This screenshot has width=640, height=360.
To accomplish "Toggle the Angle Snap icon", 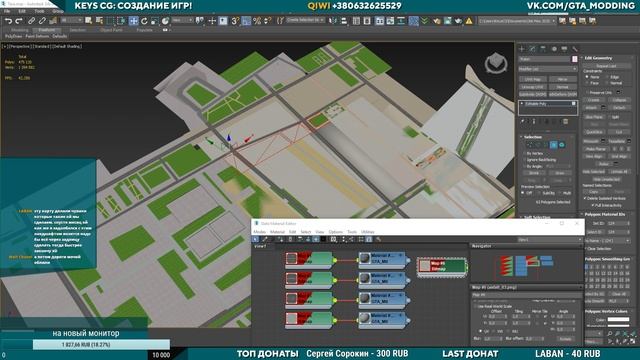I will click(246, 21).
